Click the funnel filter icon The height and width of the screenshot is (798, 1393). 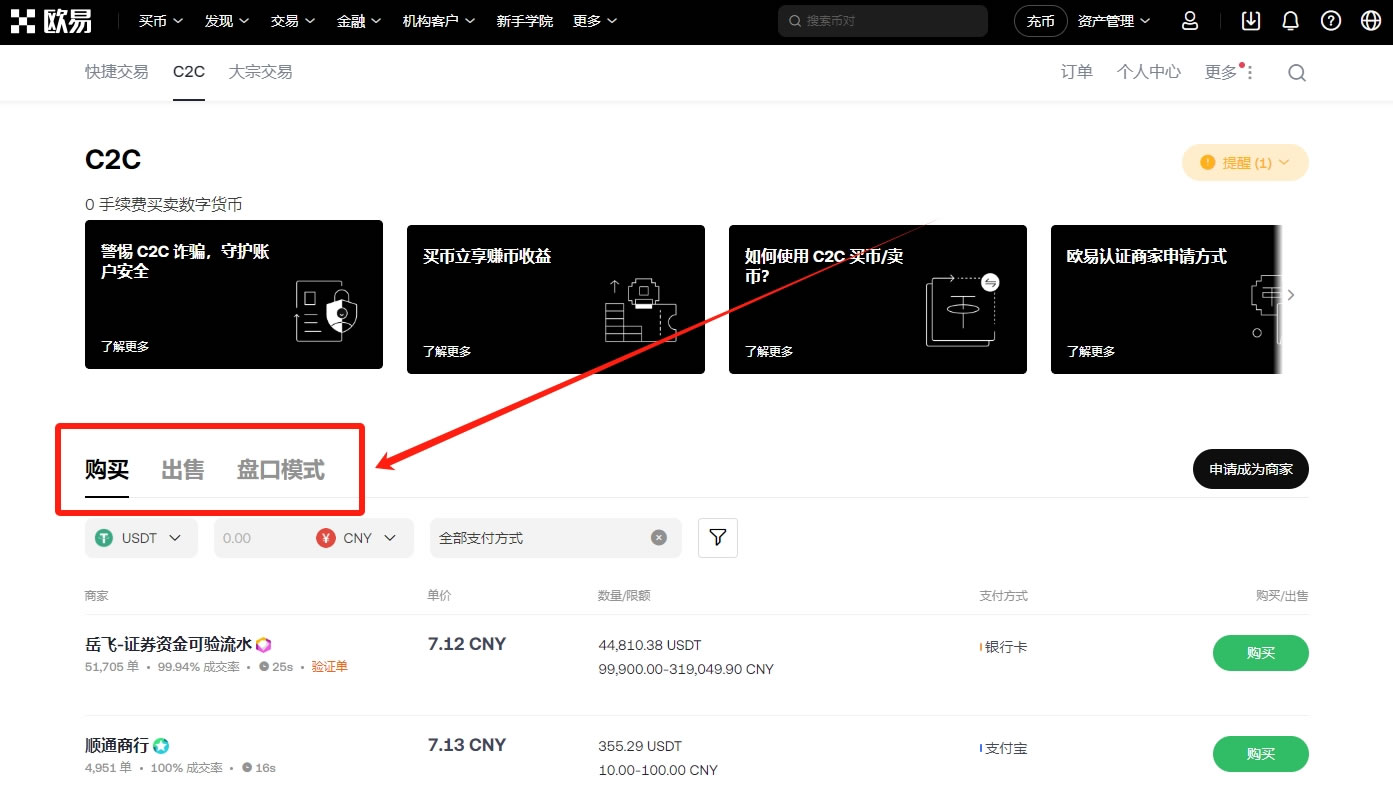coord(717,538)
